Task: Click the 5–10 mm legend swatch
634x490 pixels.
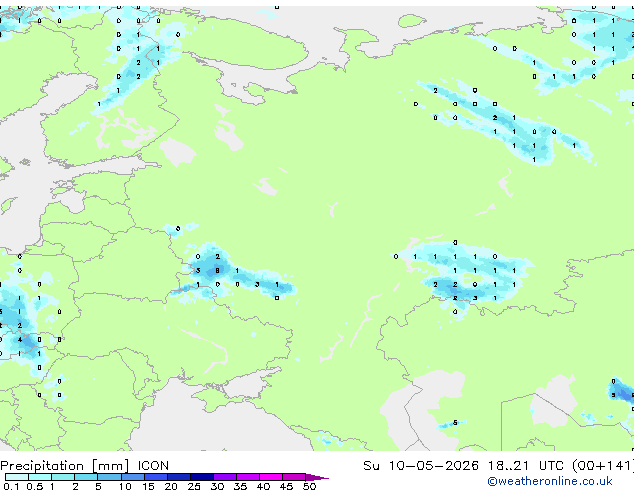Action: click(109, 477)
